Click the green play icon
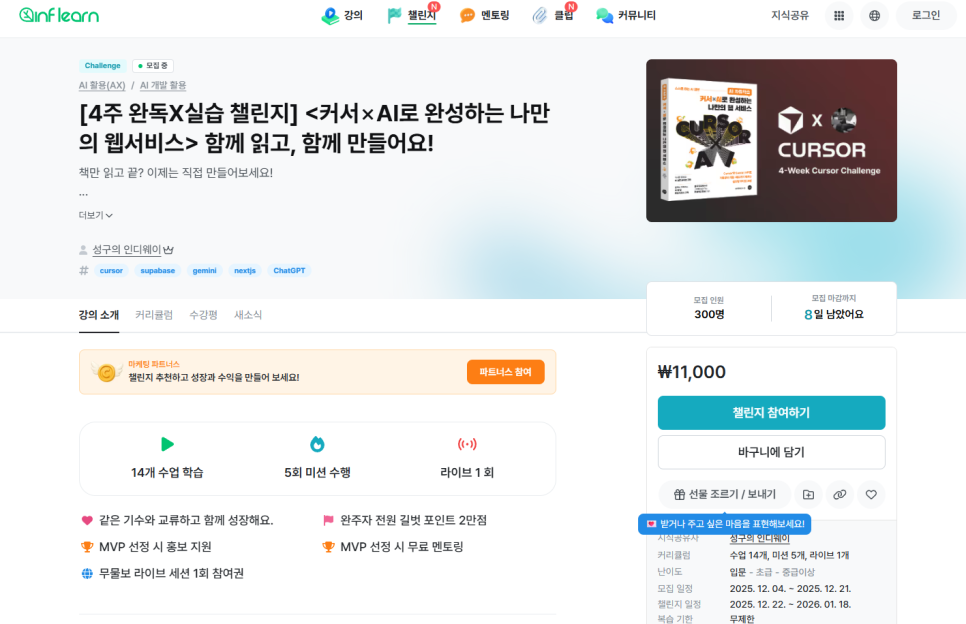The image size is (966, 624). 167,444
